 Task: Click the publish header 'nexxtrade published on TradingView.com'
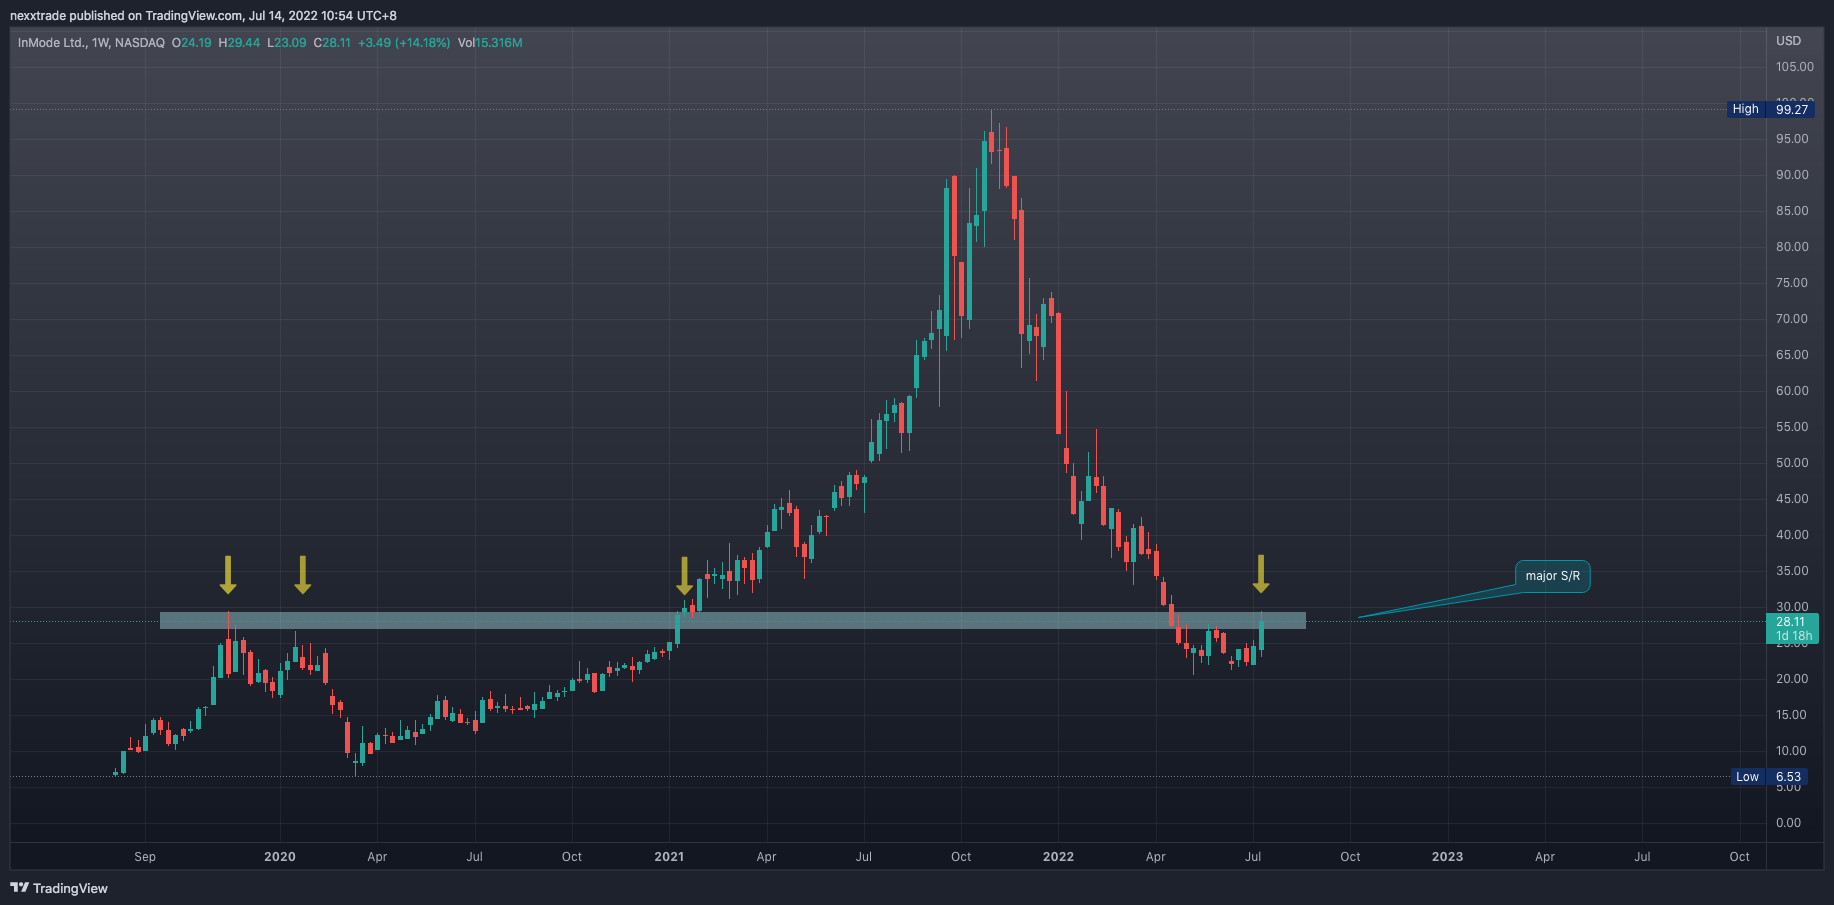(x=126, y=16)
